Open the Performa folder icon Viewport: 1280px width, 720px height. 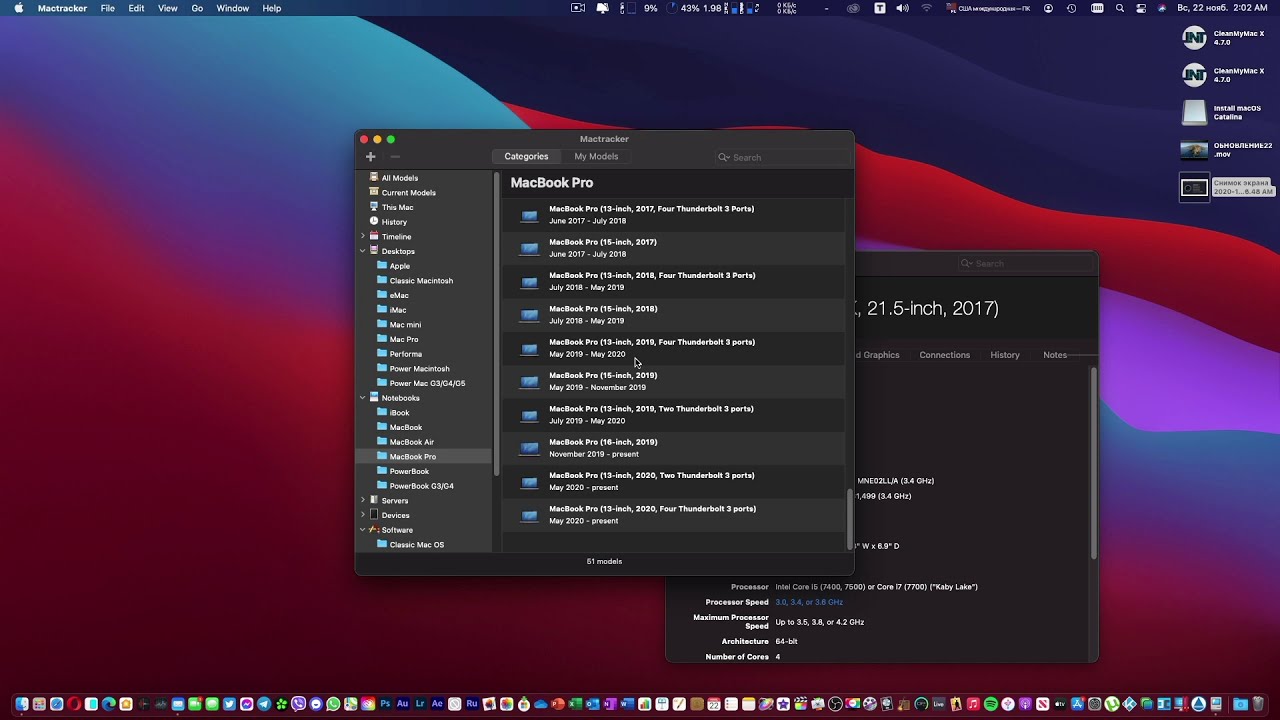pyautogui.click(x=382, y=354)
